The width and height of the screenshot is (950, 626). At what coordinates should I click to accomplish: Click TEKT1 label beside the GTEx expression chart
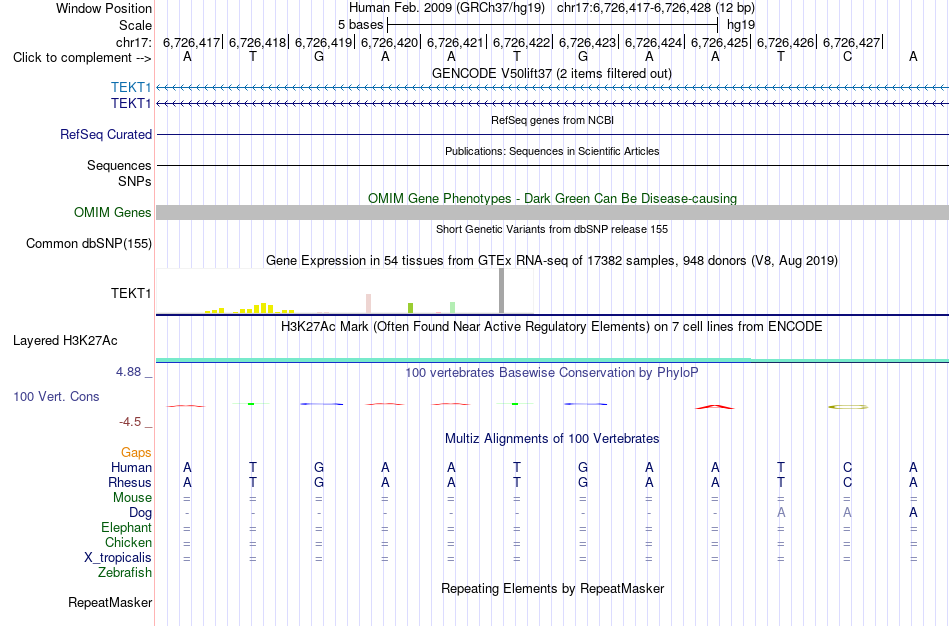pyautogui.click(x=131, y=293)
